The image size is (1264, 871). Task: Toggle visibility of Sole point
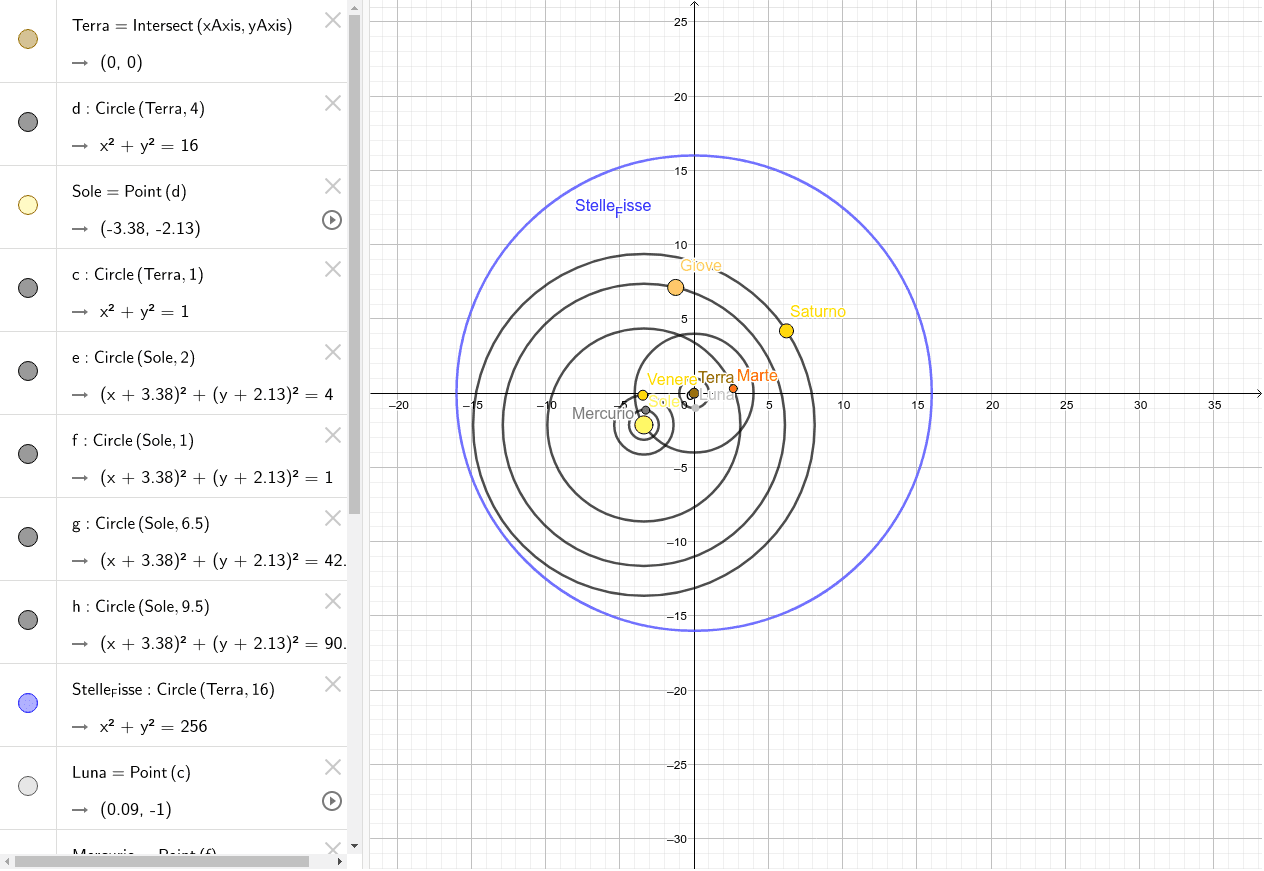pos(28,205)
